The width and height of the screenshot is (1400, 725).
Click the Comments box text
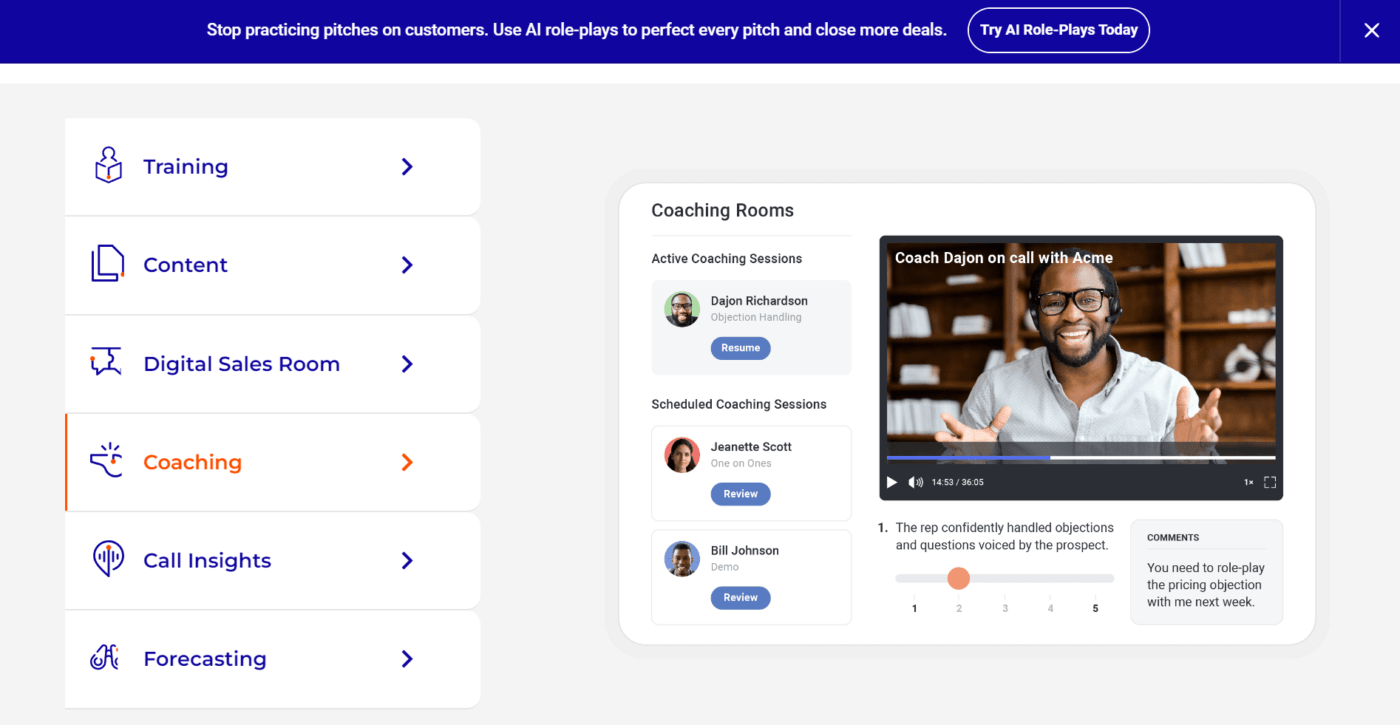1206,585
